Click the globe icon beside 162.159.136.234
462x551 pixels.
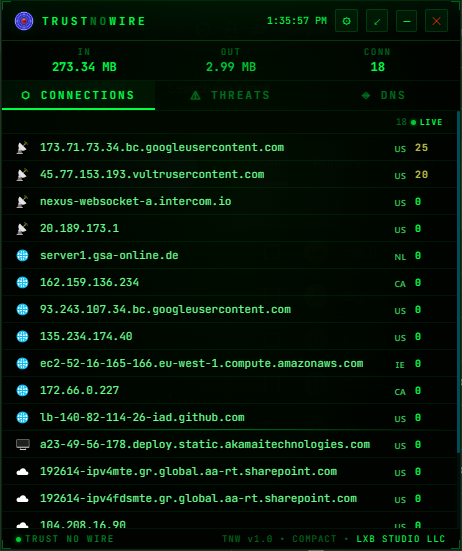pyautogui.click(x=22, y=283)
